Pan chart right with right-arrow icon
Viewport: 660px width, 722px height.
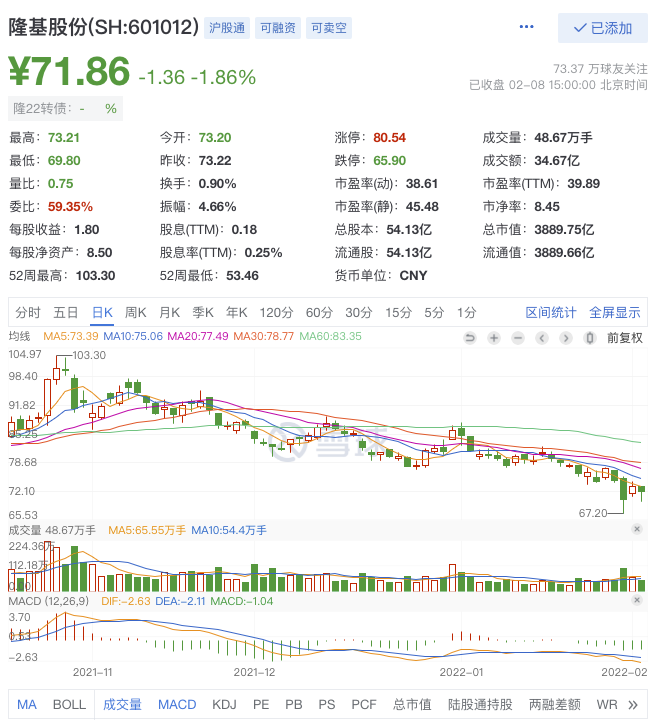[x=566, y=338]
